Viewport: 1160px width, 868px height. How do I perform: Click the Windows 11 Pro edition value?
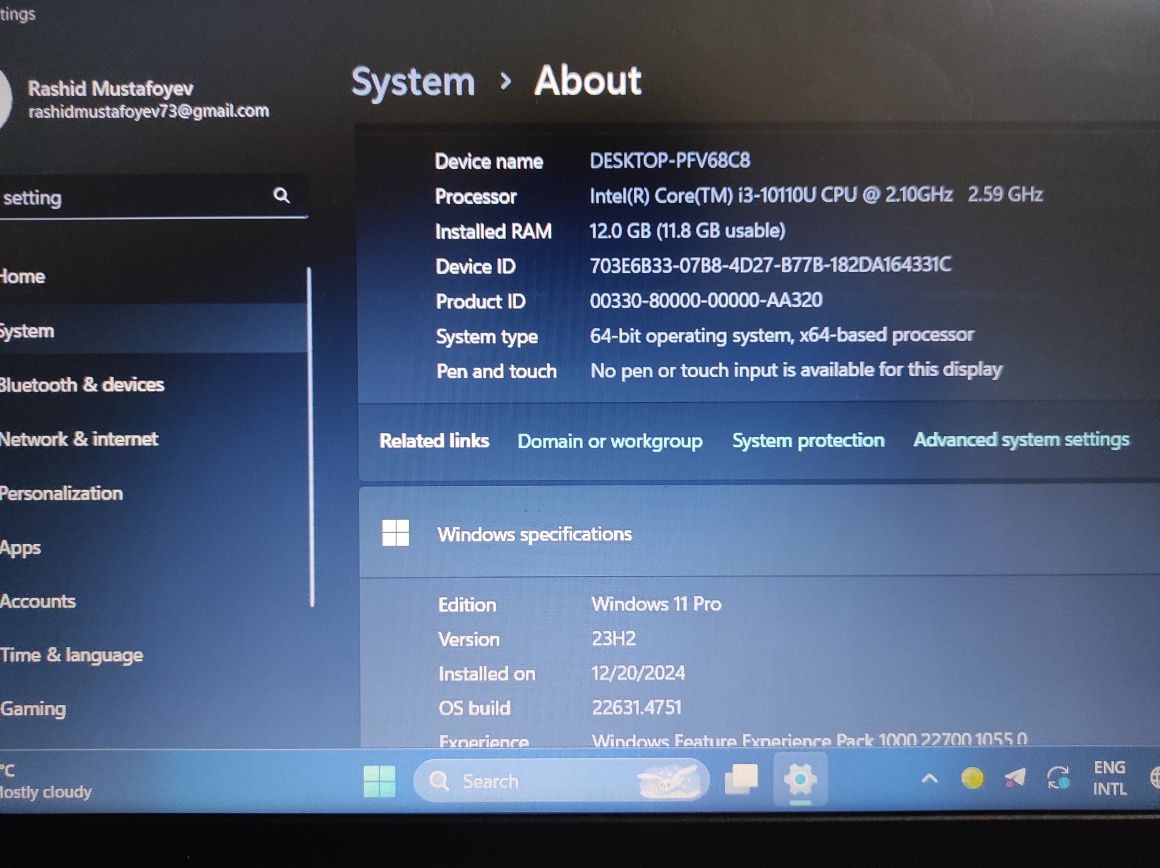tap(656, 604)
